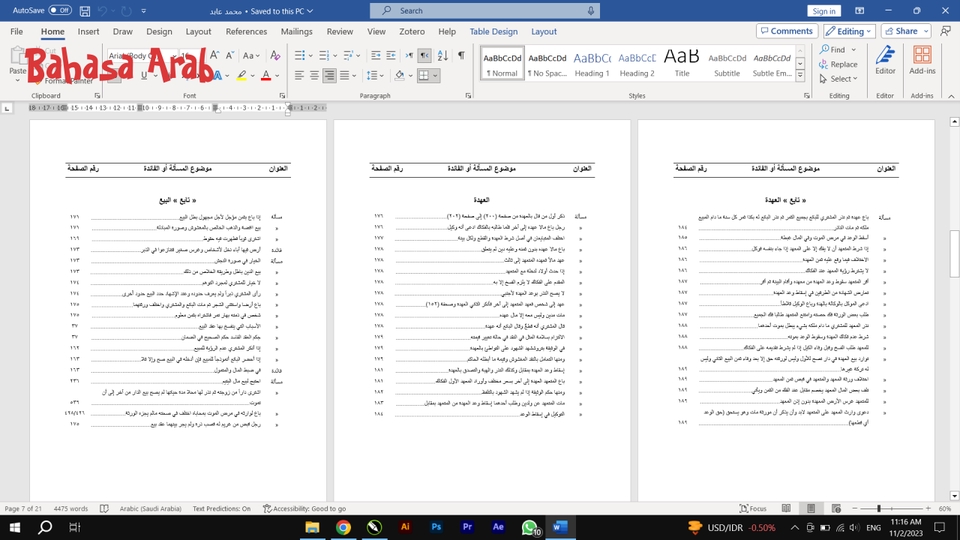Screen dimensions: 960x540
Task: Open the multilevel list icon
Action: (x=348, y=55)
